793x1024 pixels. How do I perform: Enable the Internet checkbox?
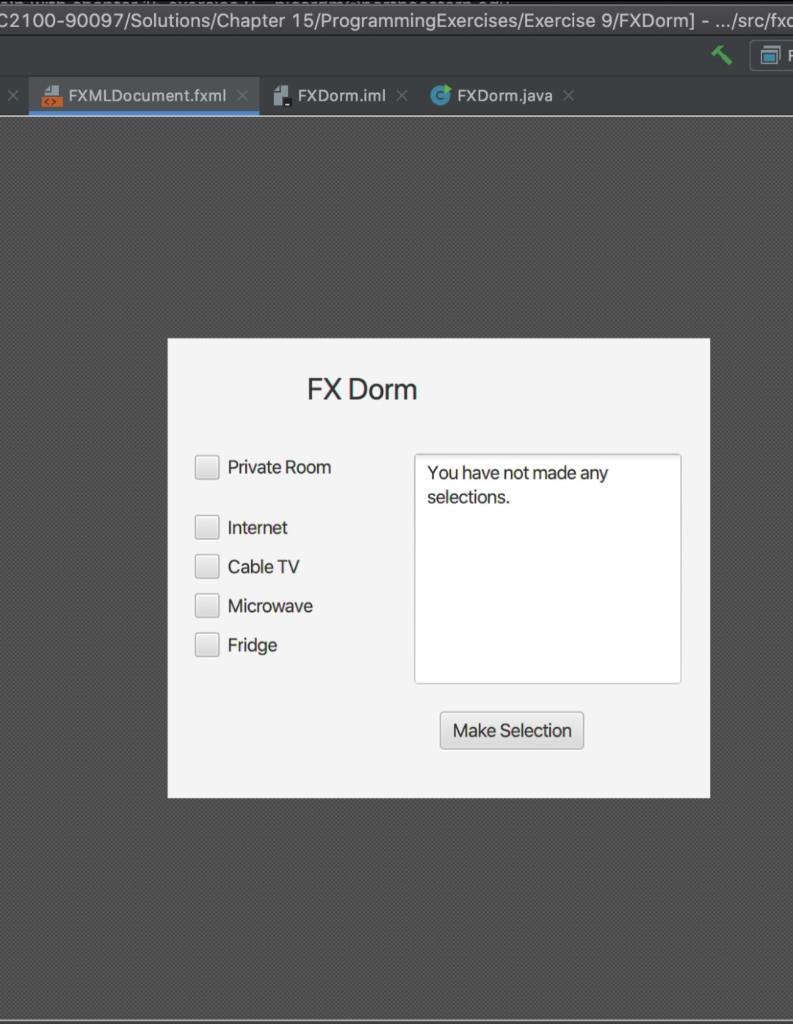point(207,527)
